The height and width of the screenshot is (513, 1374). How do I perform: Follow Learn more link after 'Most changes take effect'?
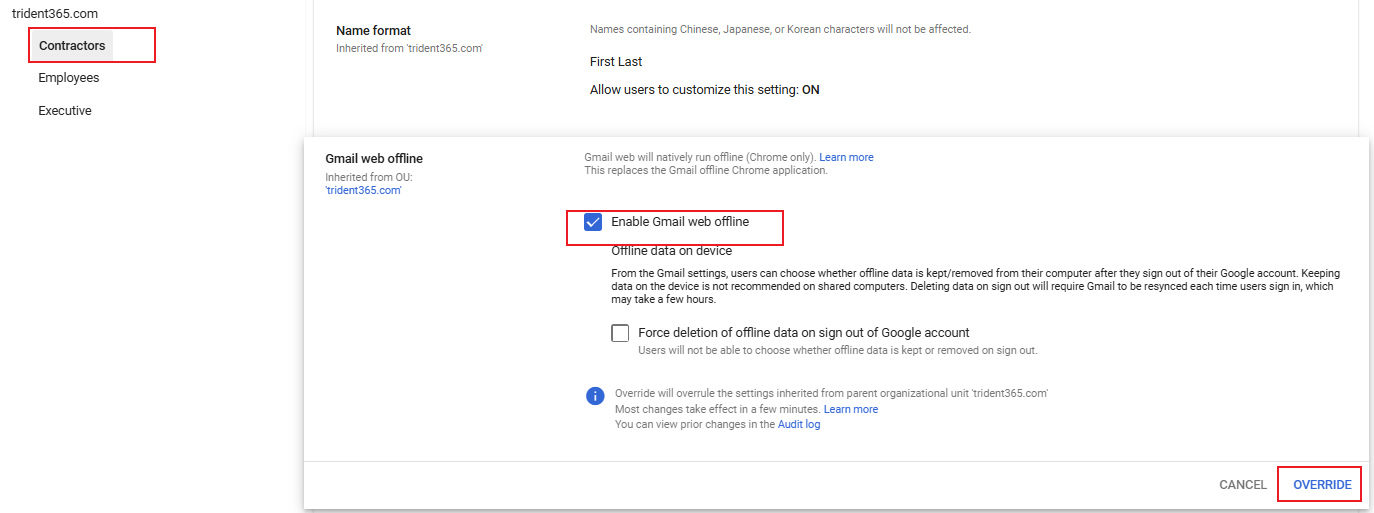coord(850,409)
